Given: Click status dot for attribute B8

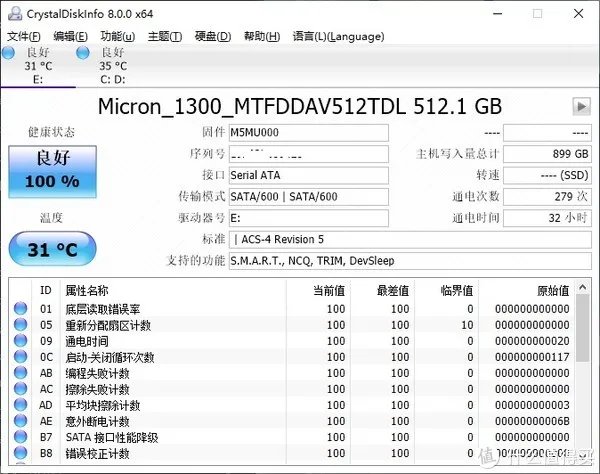Looking at the screenshot, I should [x=20, y=453].
